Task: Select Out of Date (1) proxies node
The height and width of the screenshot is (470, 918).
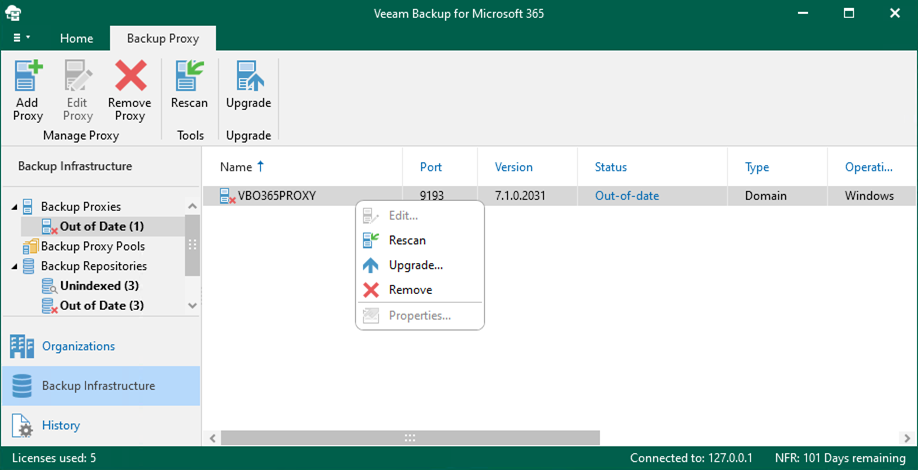Action: (102, 227)
